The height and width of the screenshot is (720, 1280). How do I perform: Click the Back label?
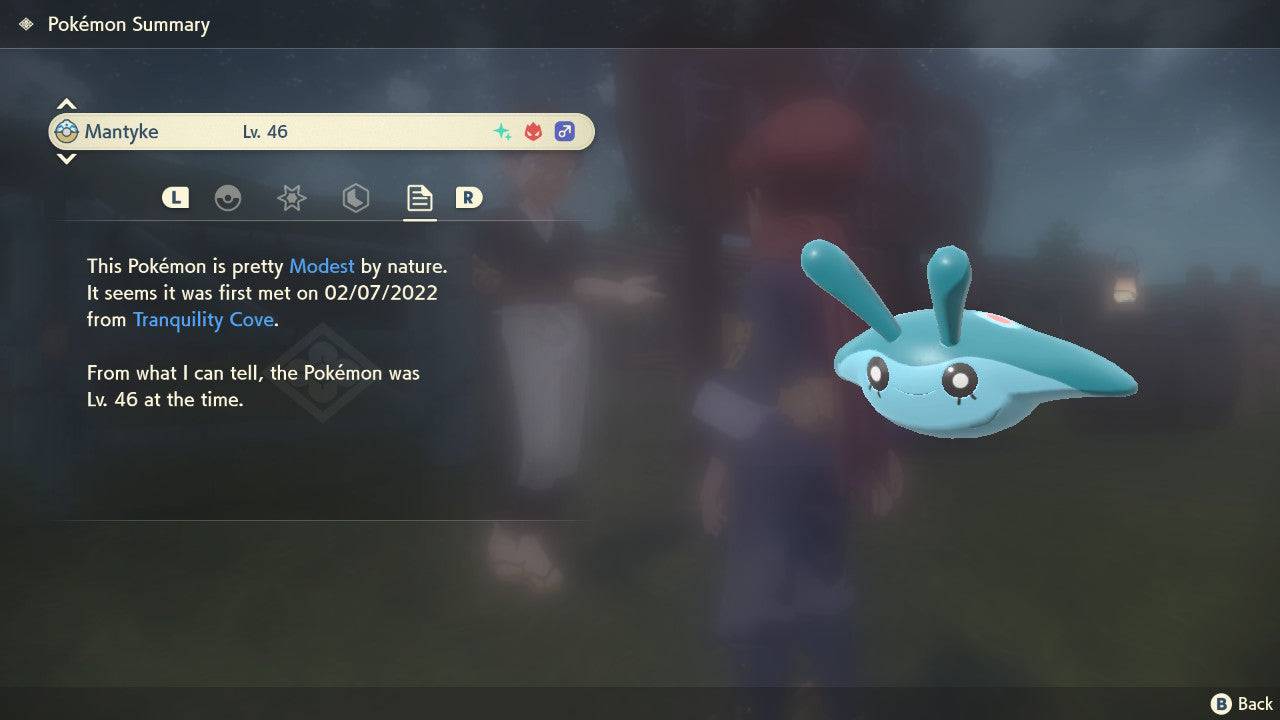coord(1255,704)
